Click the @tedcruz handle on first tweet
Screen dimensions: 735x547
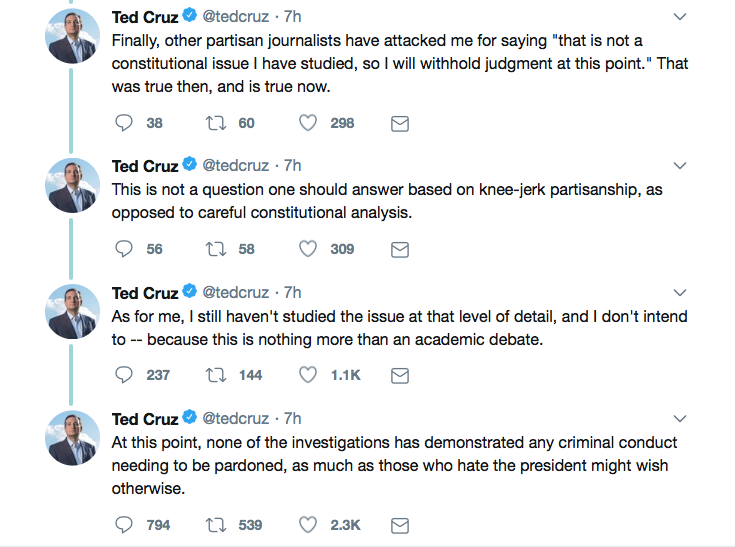coord(236,16)
